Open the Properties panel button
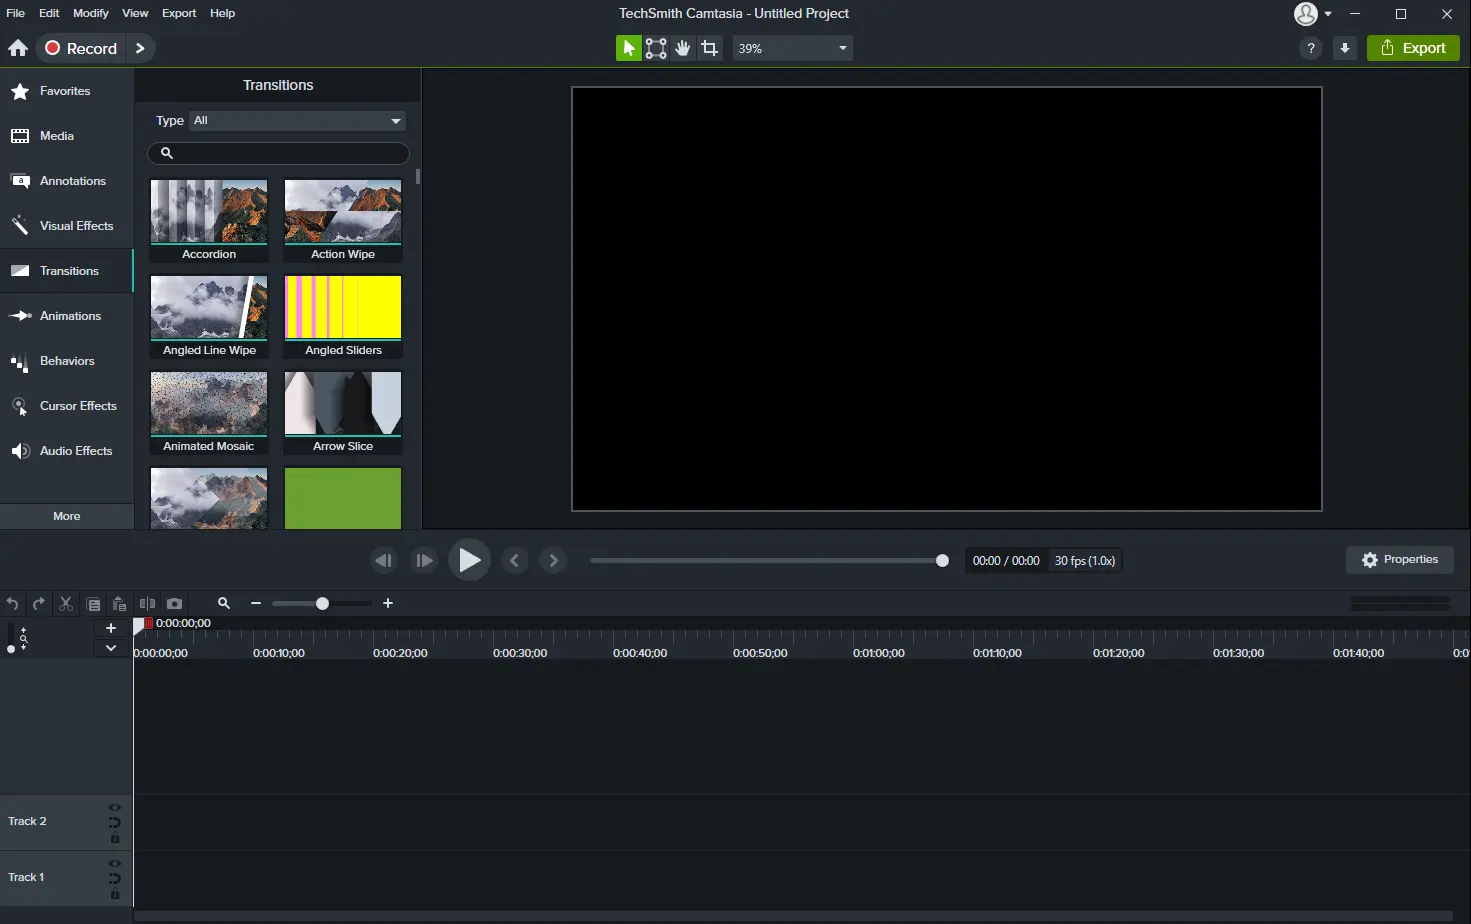The width and height of the screenshot is (1471, 924). (1400, 560)
